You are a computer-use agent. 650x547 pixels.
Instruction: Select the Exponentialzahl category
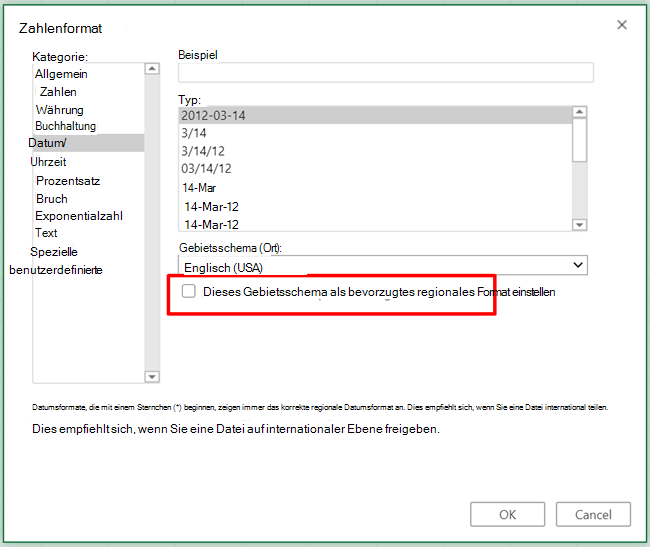coord(79,216)
